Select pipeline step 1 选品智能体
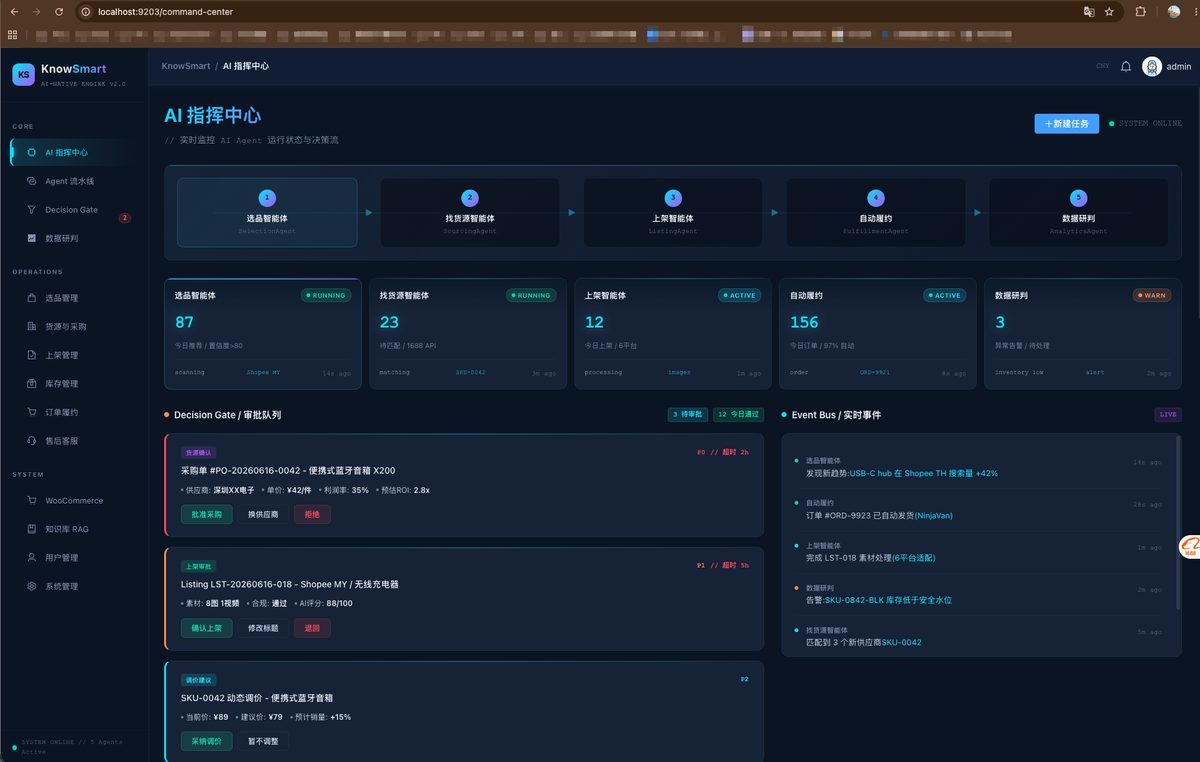 pyautogui.click(x=267, y=212)
